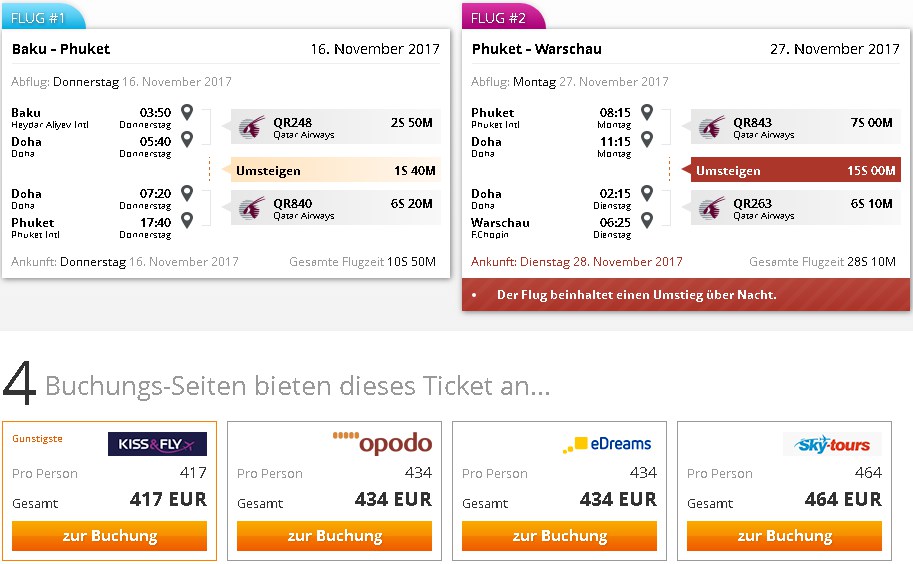Click the Phuket 17:40 arrival location pin
The image size is (913, 564).
(x=187, y=220)
